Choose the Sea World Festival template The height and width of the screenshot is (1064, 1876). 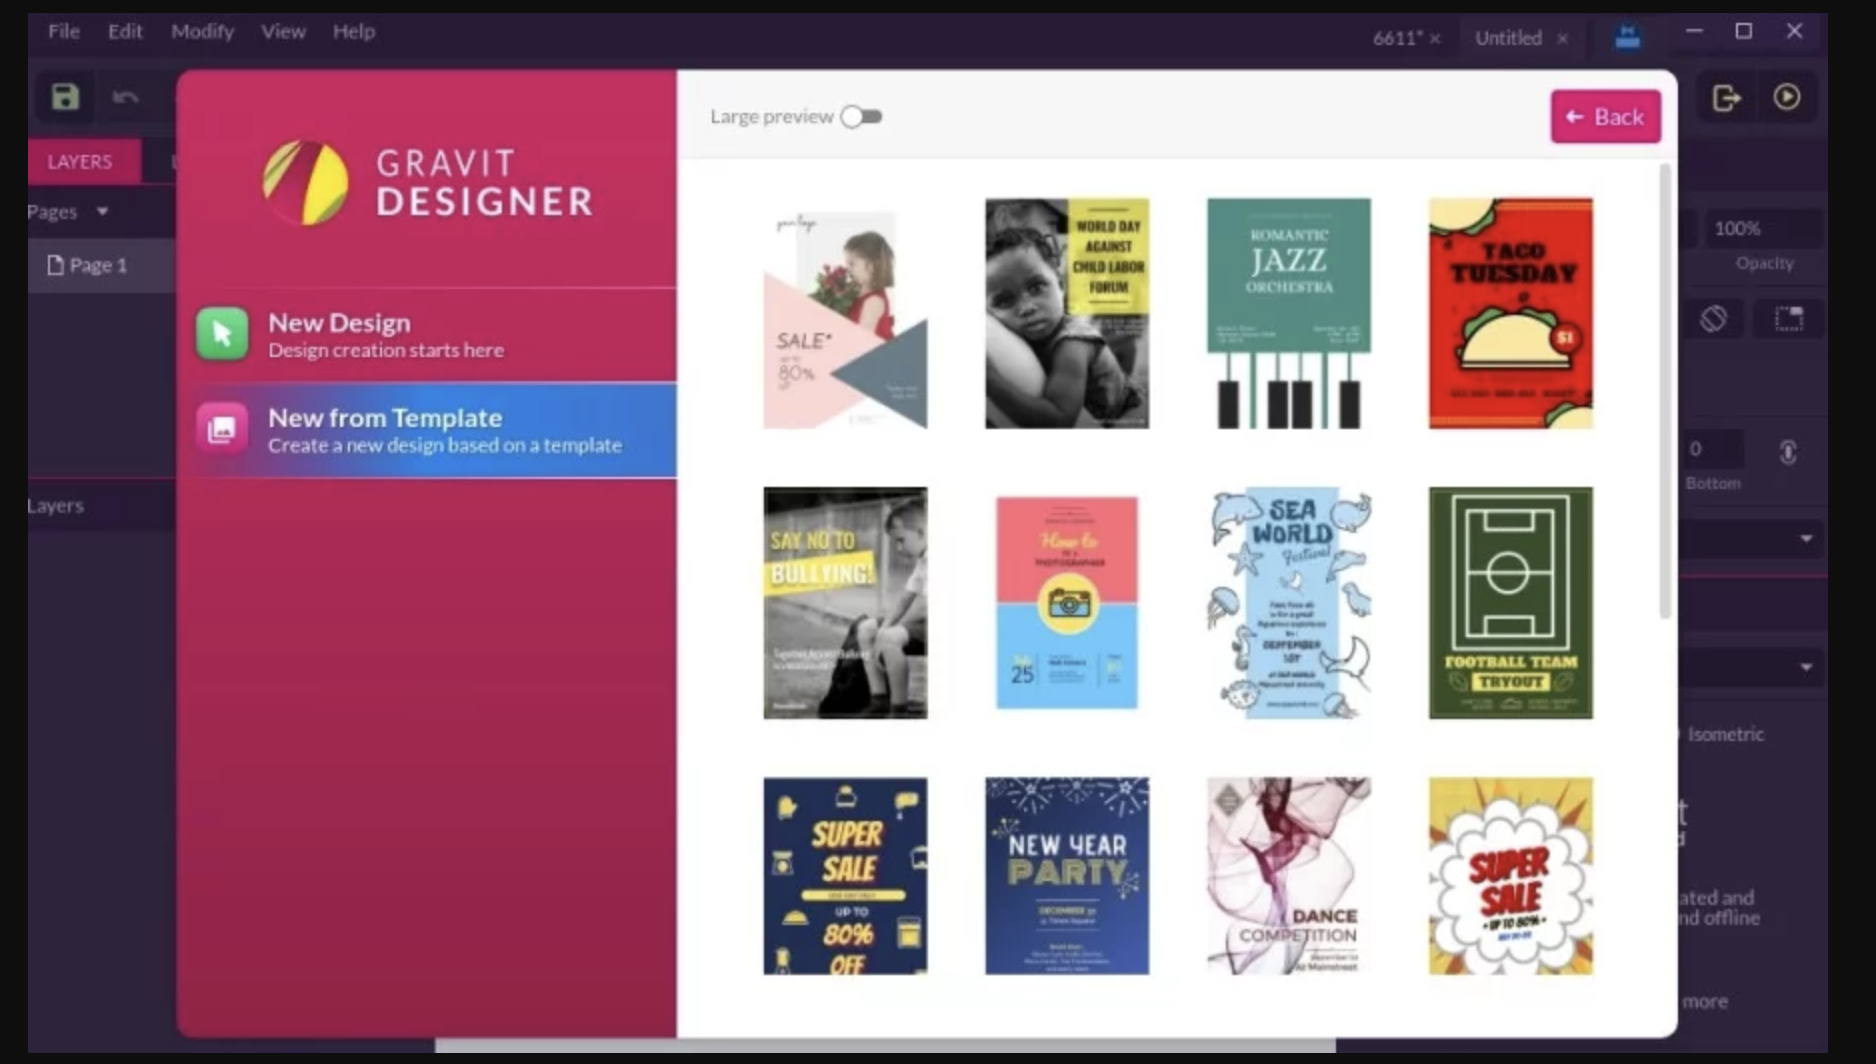[1289, 603]
